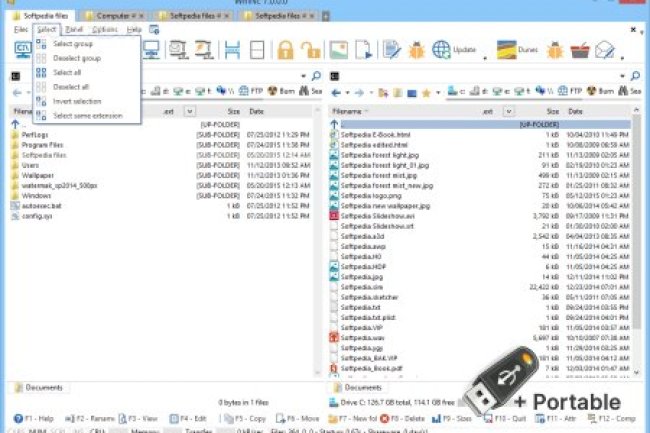Click the menu bar window settings icon
This screenshot has height=433, width=650.
point(154,29)
